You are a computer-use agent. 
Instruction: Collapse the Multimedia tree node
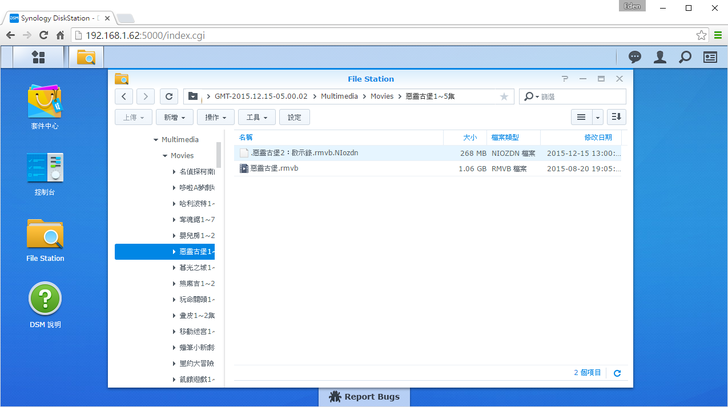pyautogui.click(x=156, y=140)
